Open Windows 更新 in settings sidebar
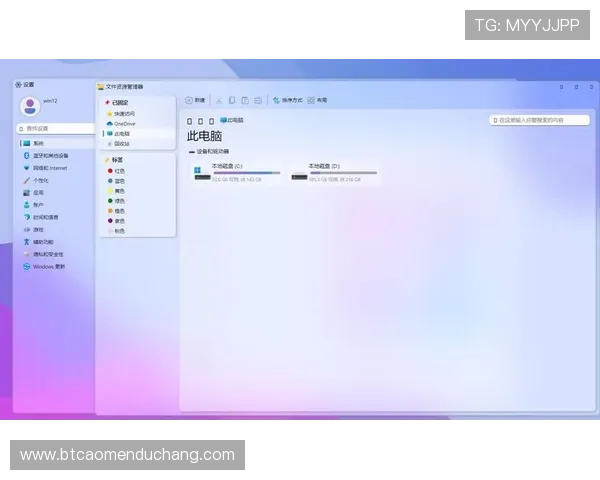Viewport: 600px width, 480px height. [48, 266]
